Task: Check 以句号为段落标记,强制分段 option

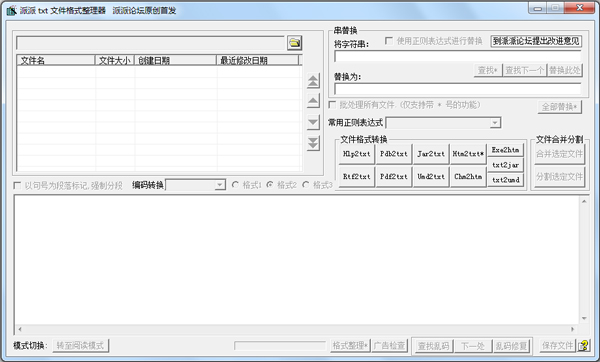Action: pos(17,185)
